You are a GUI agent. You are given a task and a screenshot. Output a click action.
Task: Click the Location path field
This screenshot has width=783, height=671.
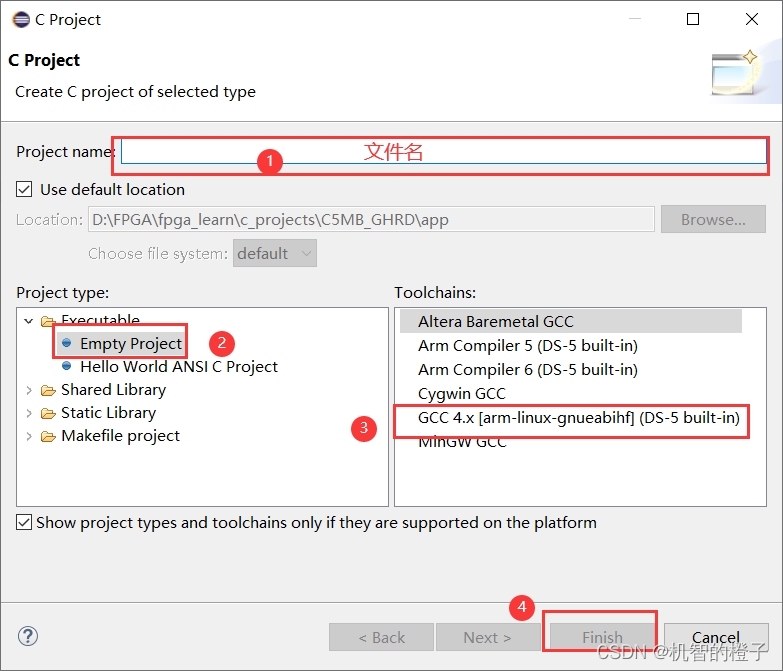point(371,220)
